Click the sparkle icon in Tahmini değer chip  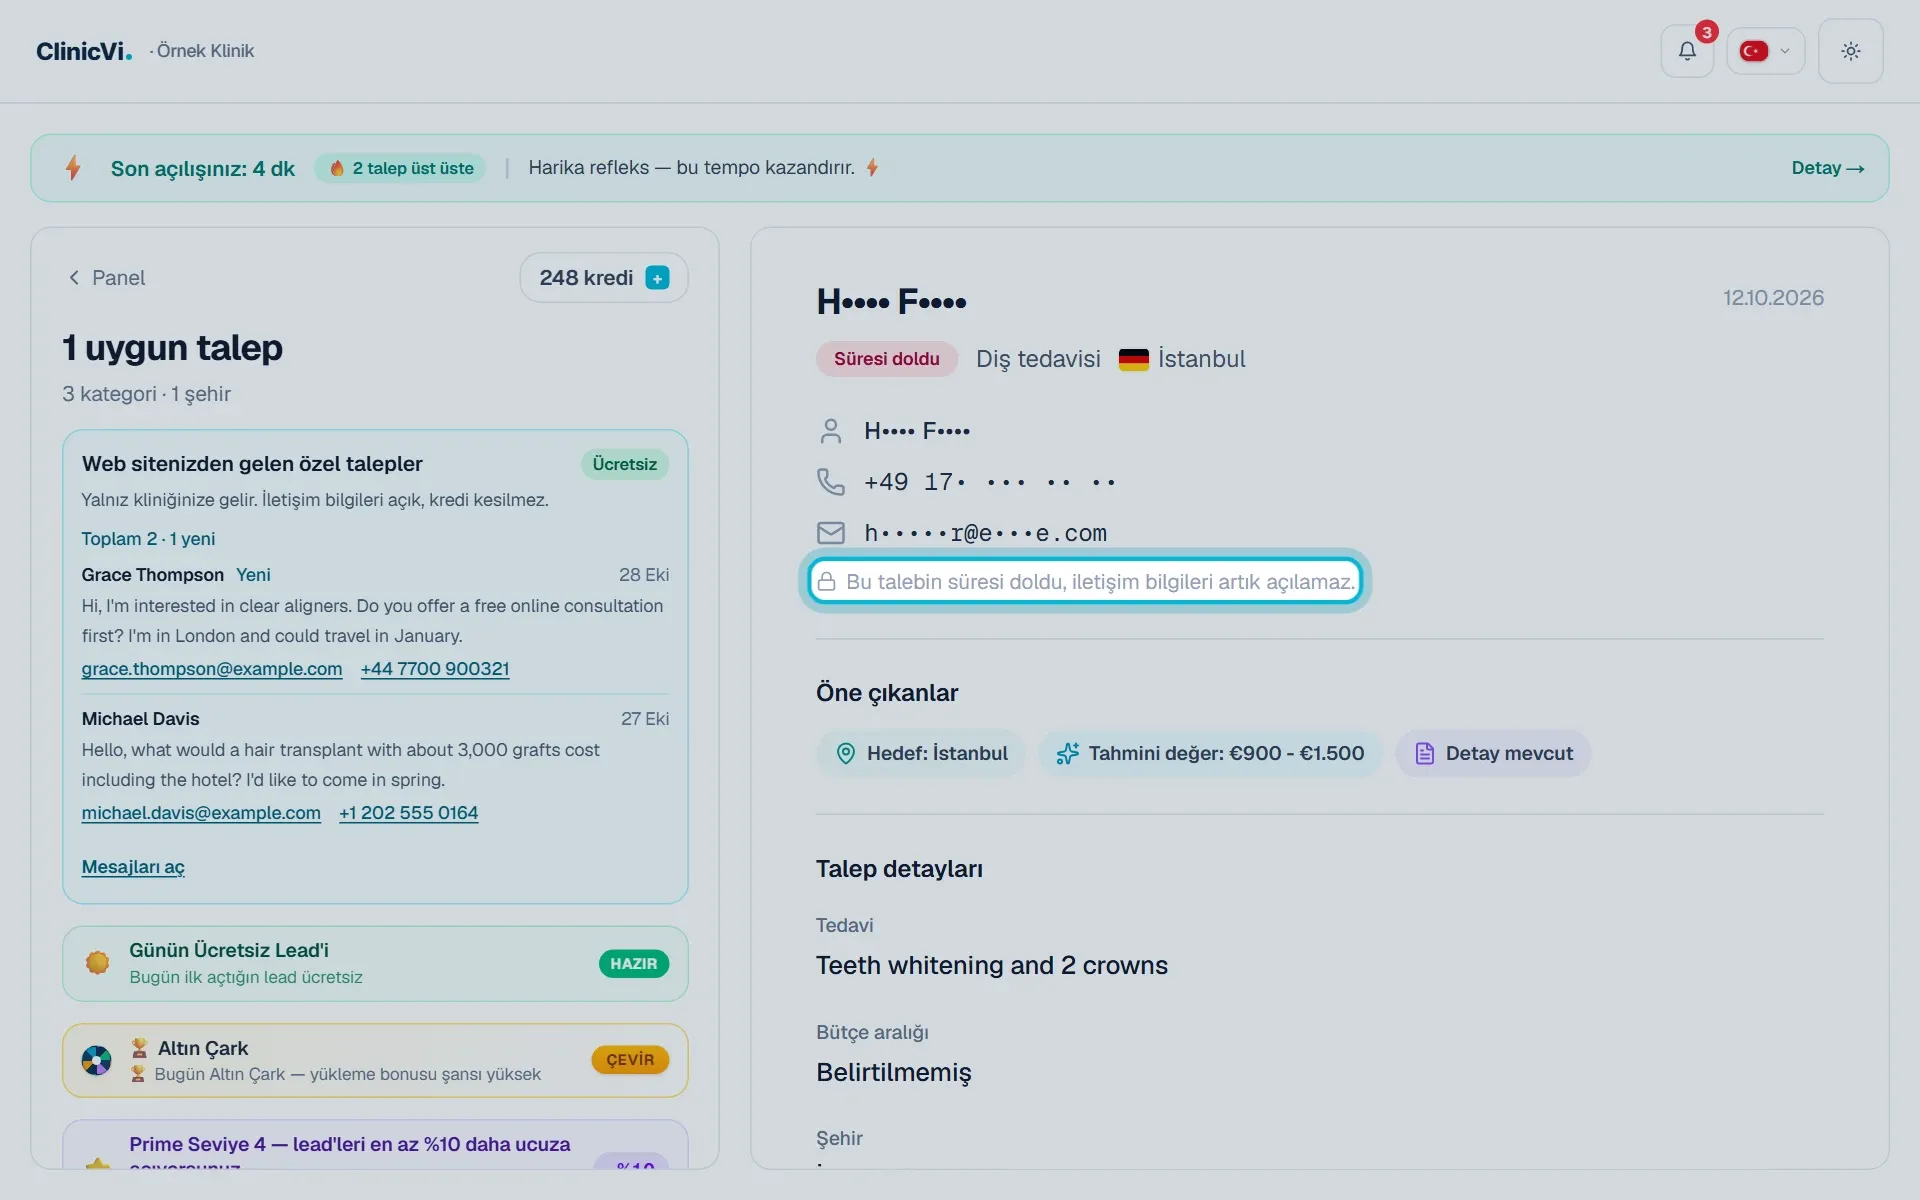click(1067, 754)
